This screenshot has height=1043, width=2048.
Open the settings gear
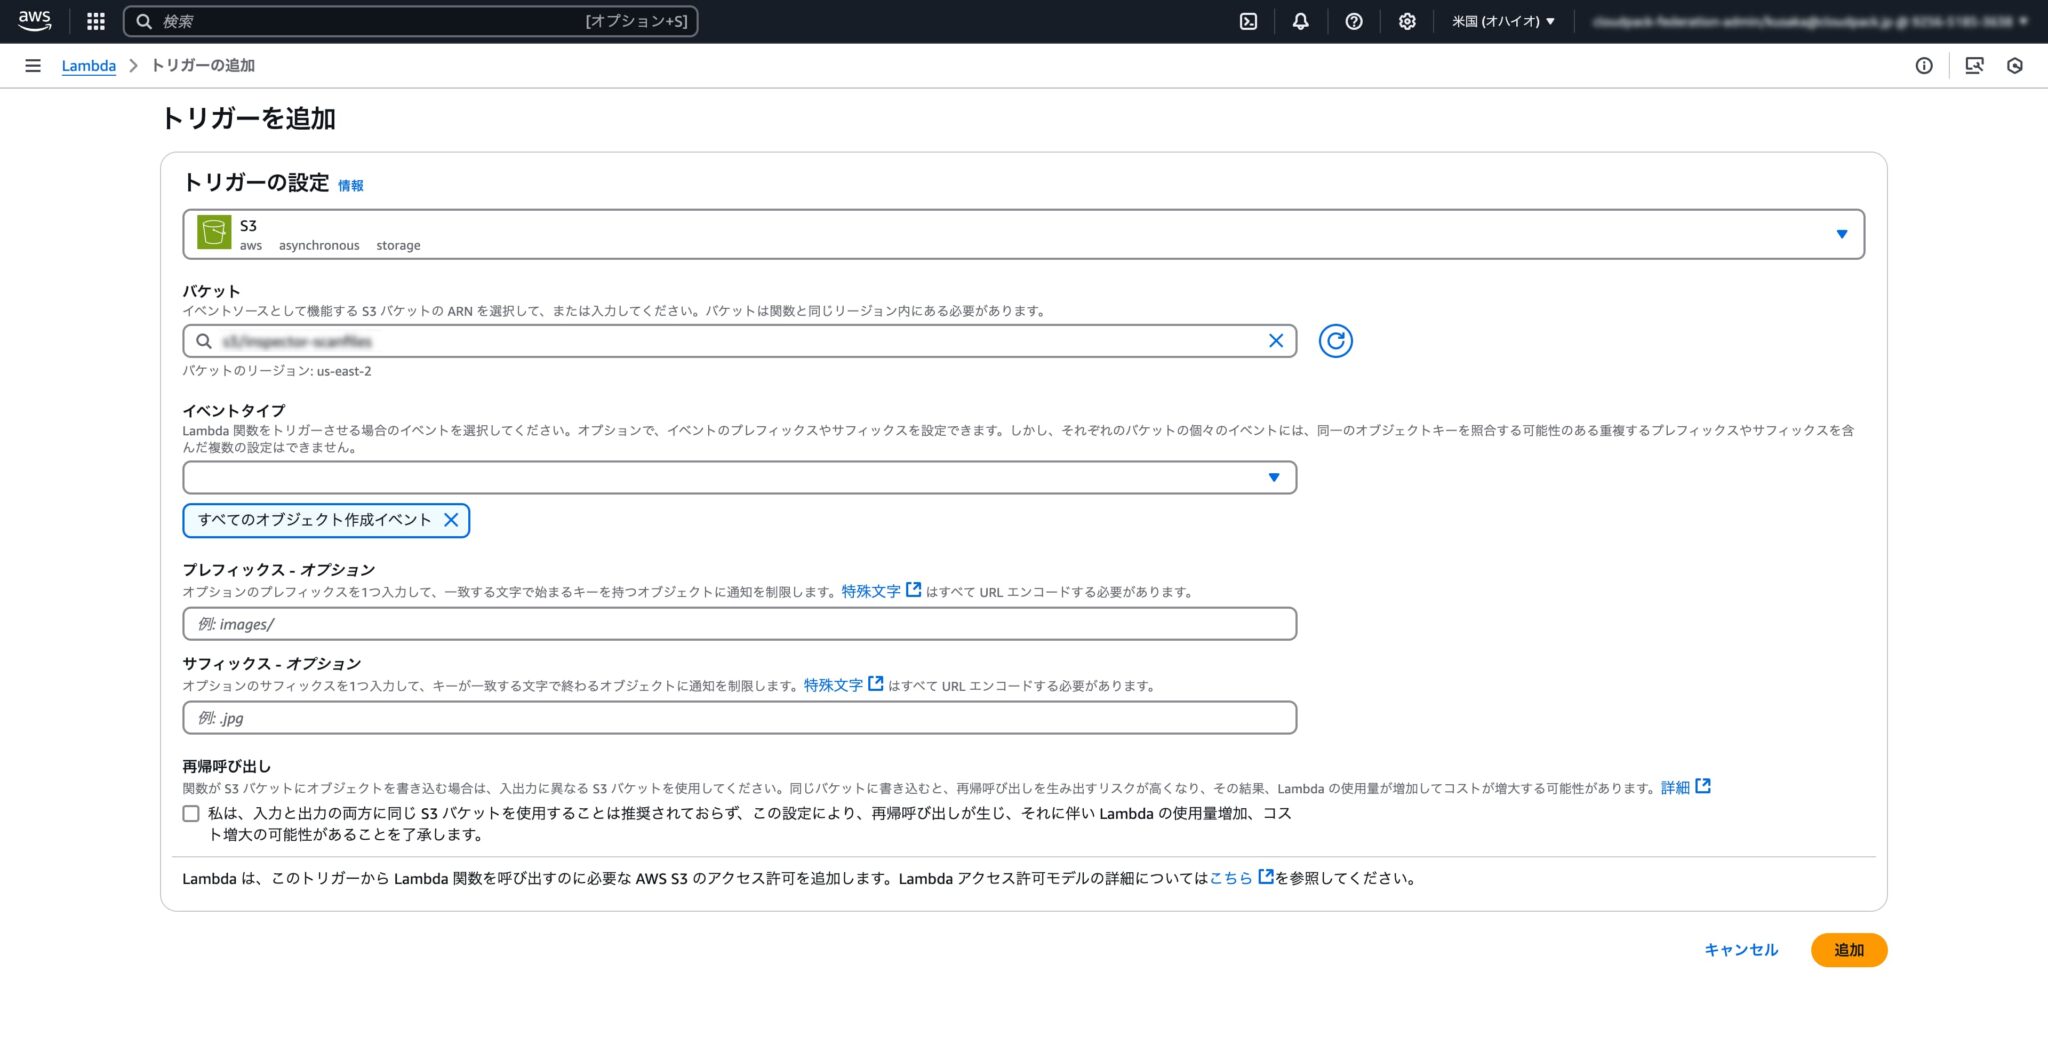[1407, 21]
